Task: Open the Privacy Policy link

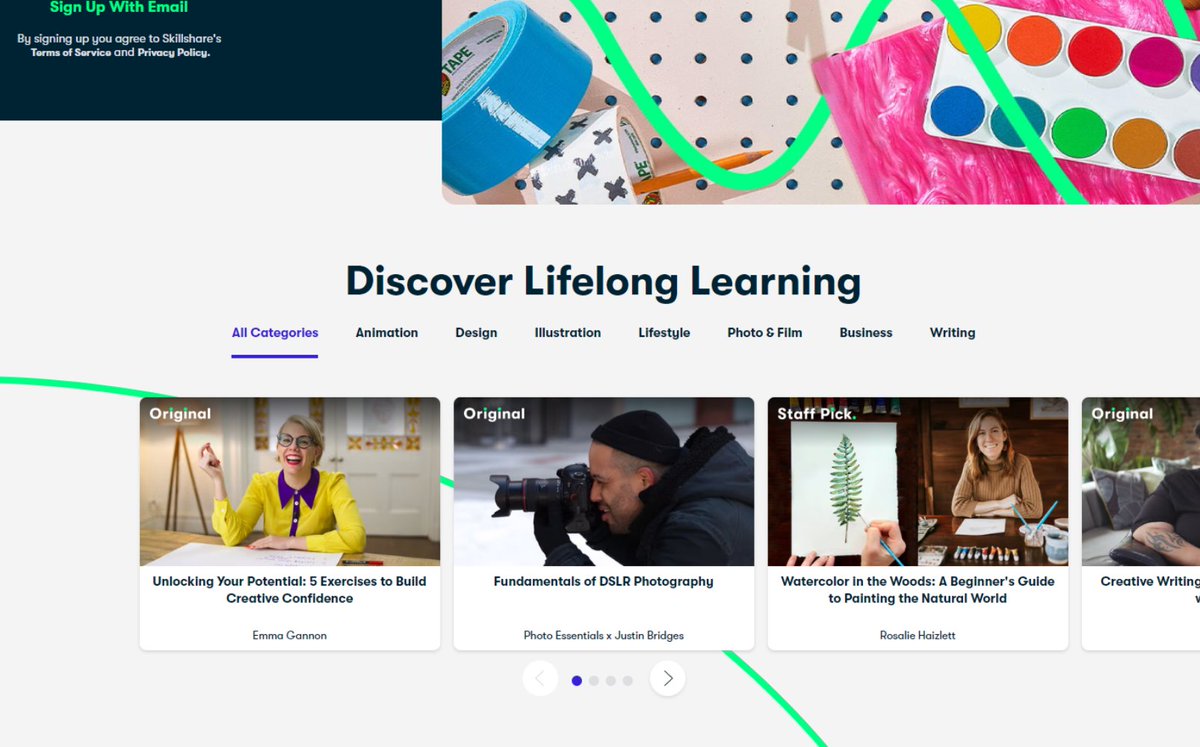Action: [x=173, y=52]
